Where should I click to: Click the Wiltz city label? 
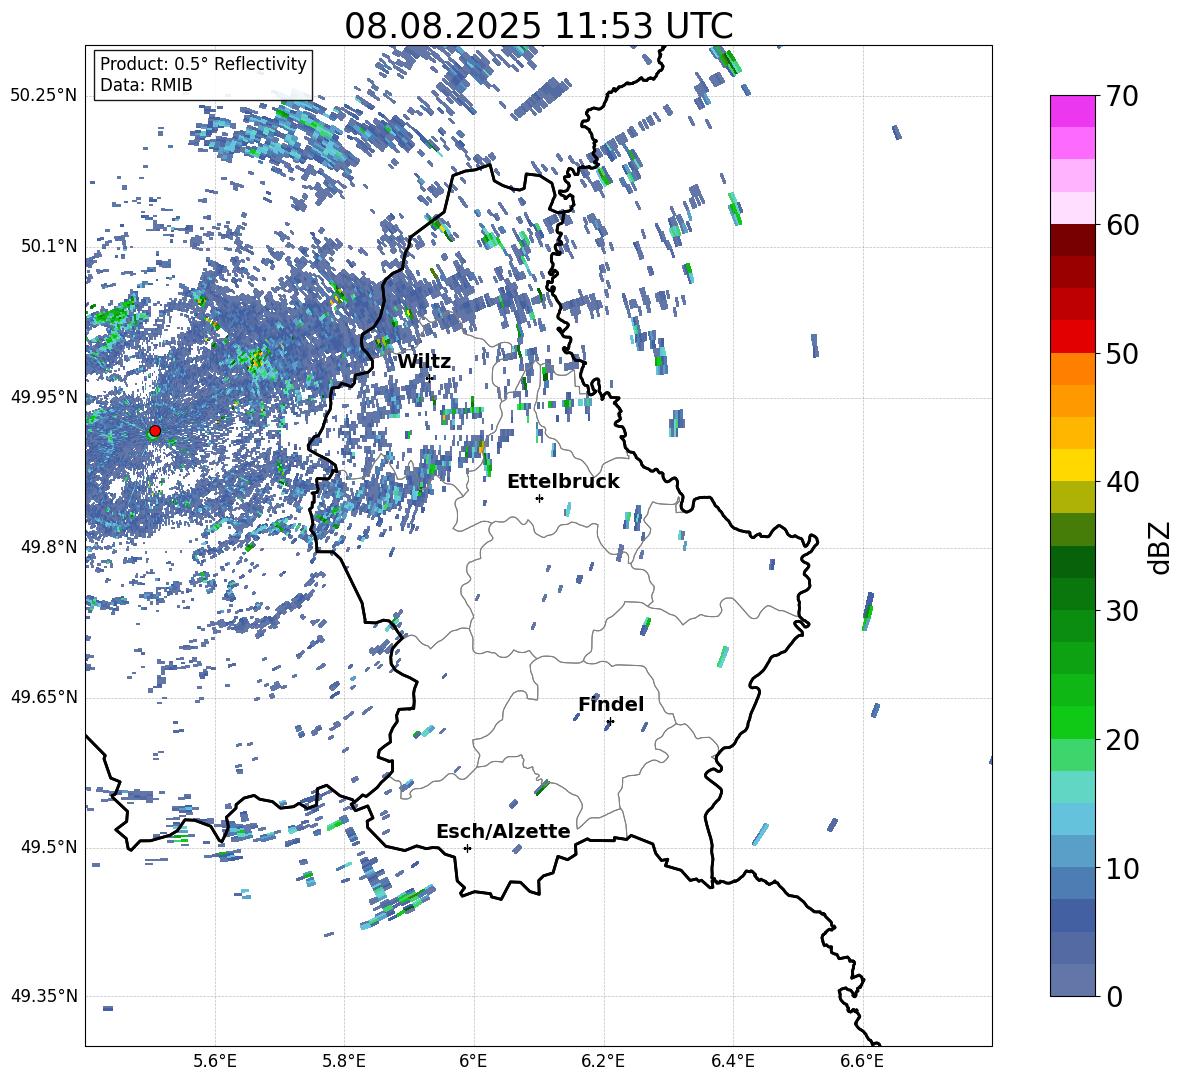pyautogui.click(x=424, y=362)
